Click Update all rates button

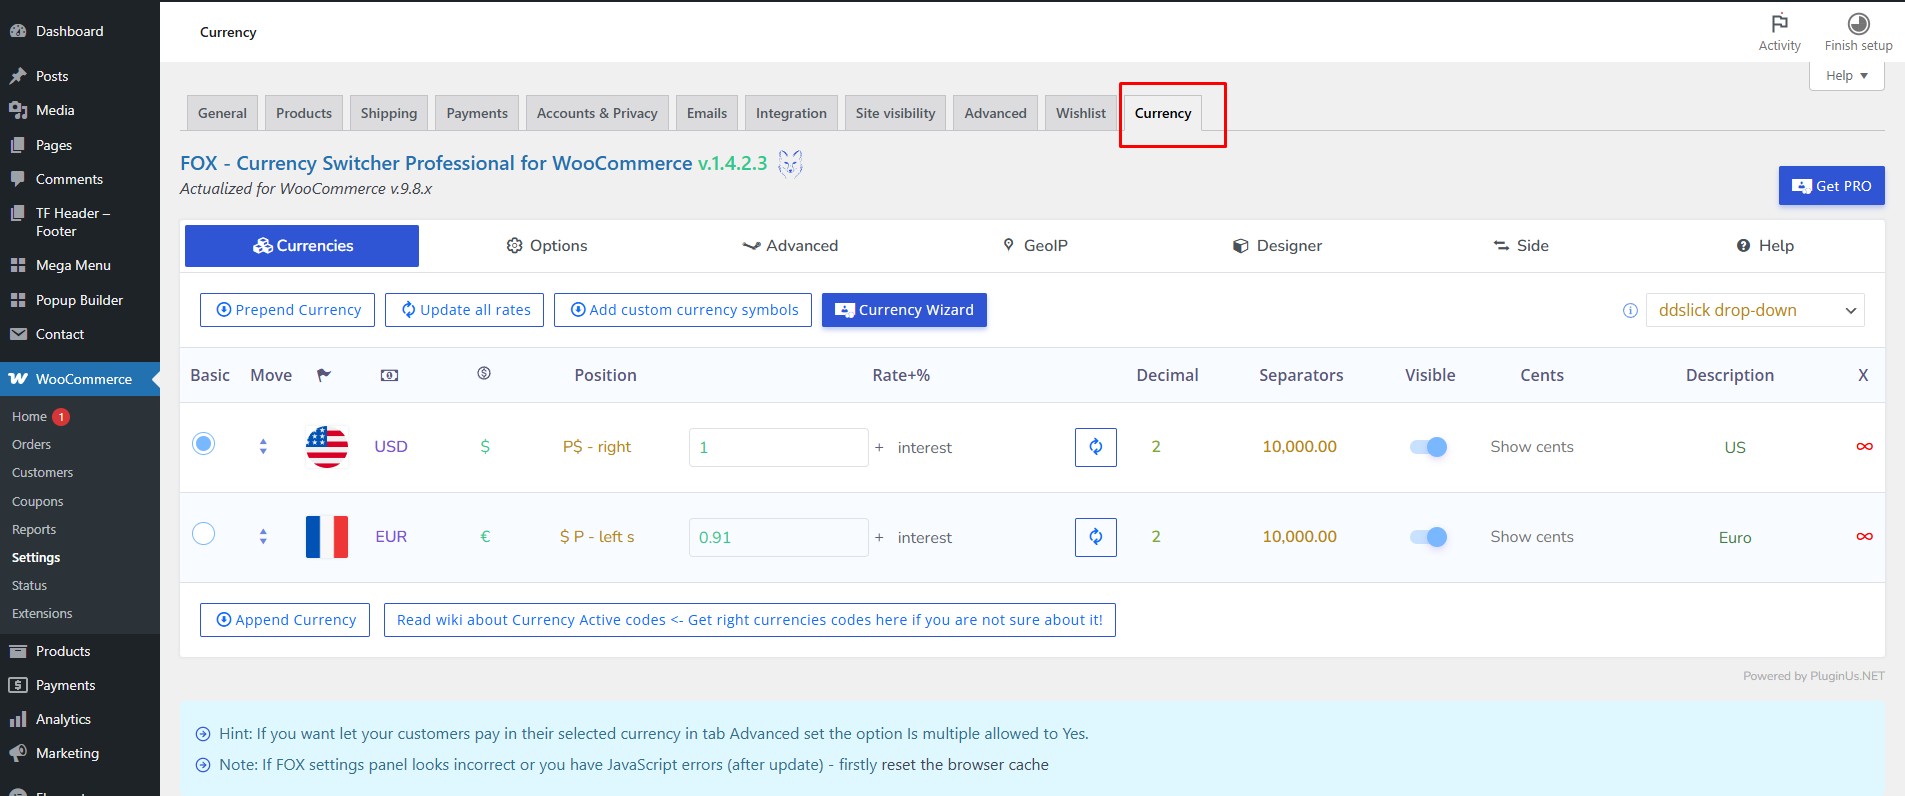(465, 310)
